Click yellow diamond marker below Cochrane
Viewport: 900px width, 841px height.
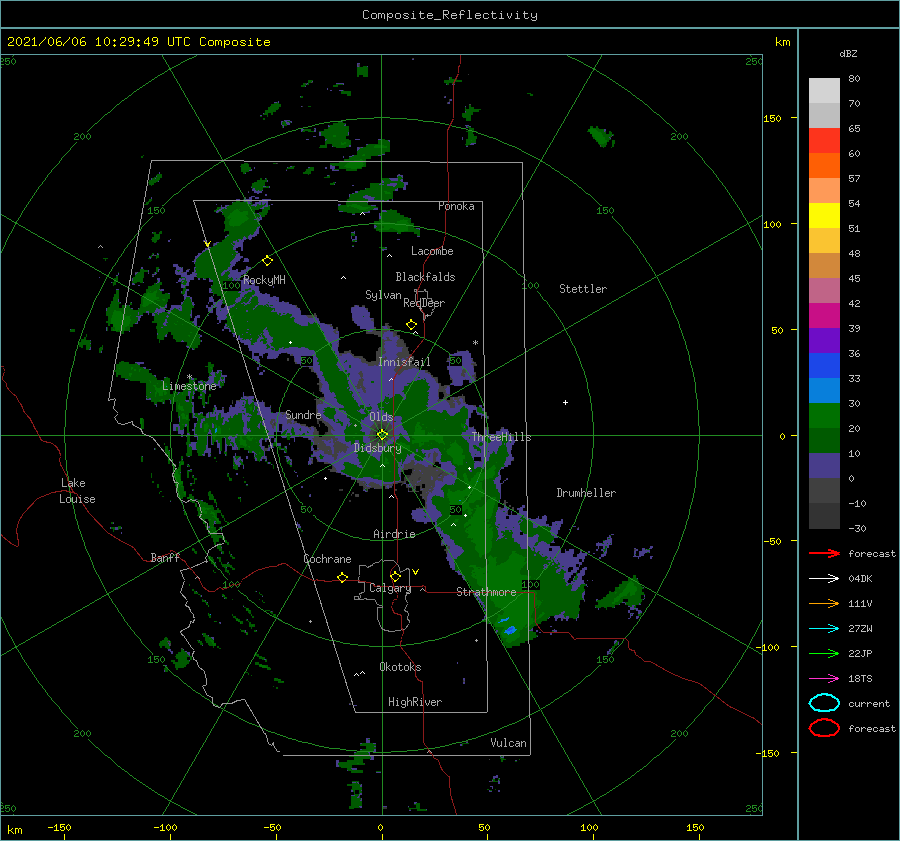coord(343,577)
